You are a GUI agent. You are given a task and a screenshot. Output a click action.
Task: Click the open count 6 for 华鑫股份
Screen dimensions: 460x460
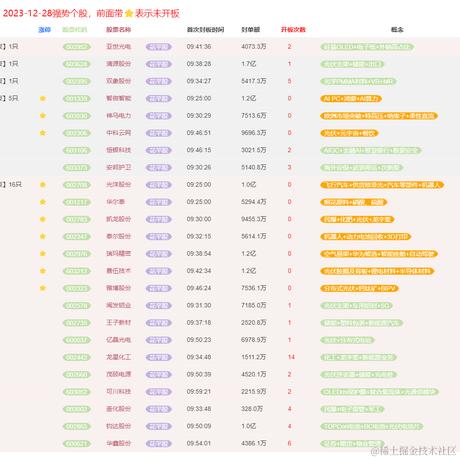coord(289,444)
